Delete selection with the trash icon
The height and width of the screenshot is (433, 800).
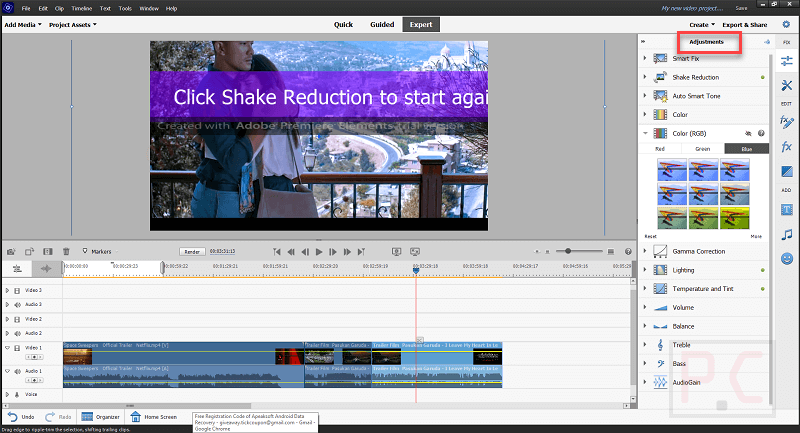point(66,251)
